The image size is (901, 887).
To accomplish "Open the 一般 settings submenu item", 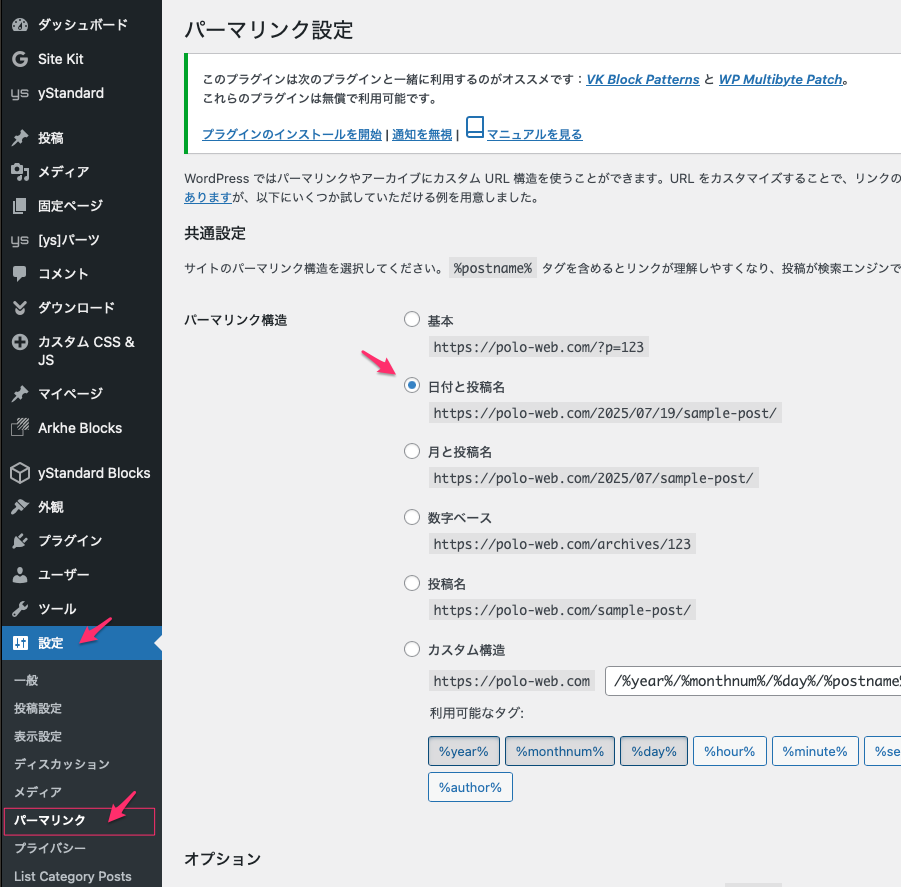I will 27,680.
